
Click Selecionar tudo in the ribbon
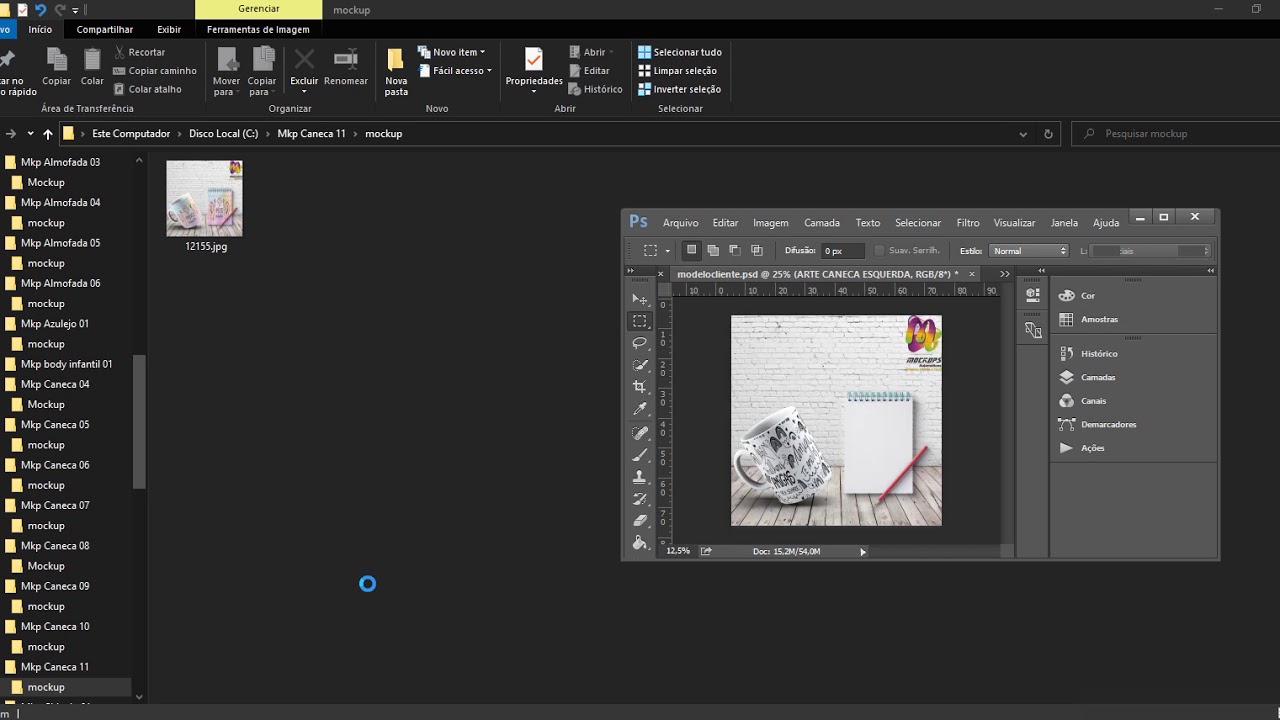tap(680, 52)
